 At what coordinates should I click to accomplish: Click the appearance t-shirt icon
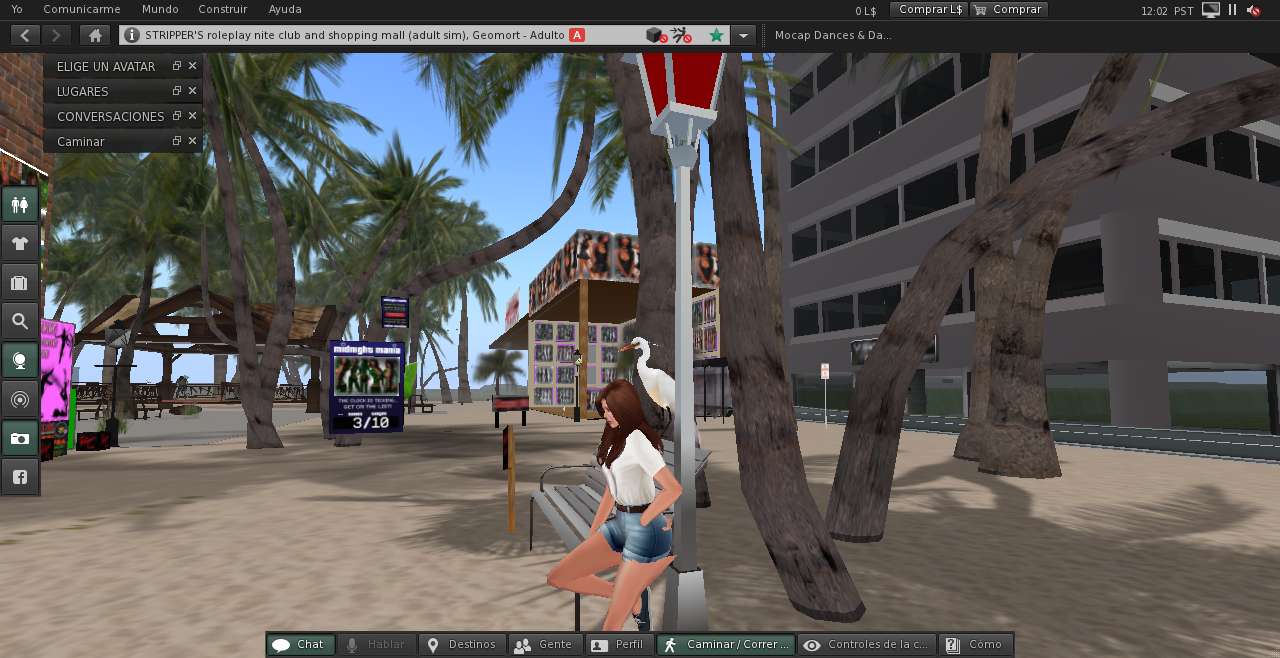coord(19,243)
